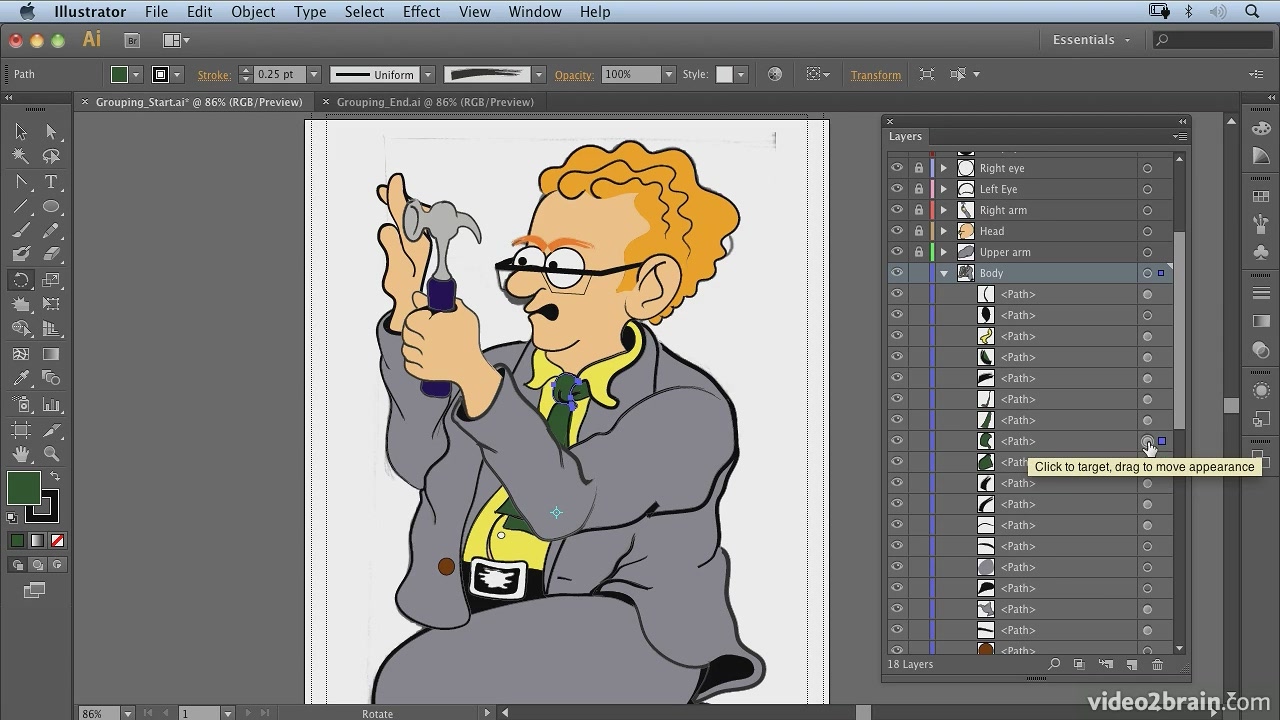1280x720 pixels.
Task: Hide the Head layer
Action: pyautogui.click(x=897, y=231)
